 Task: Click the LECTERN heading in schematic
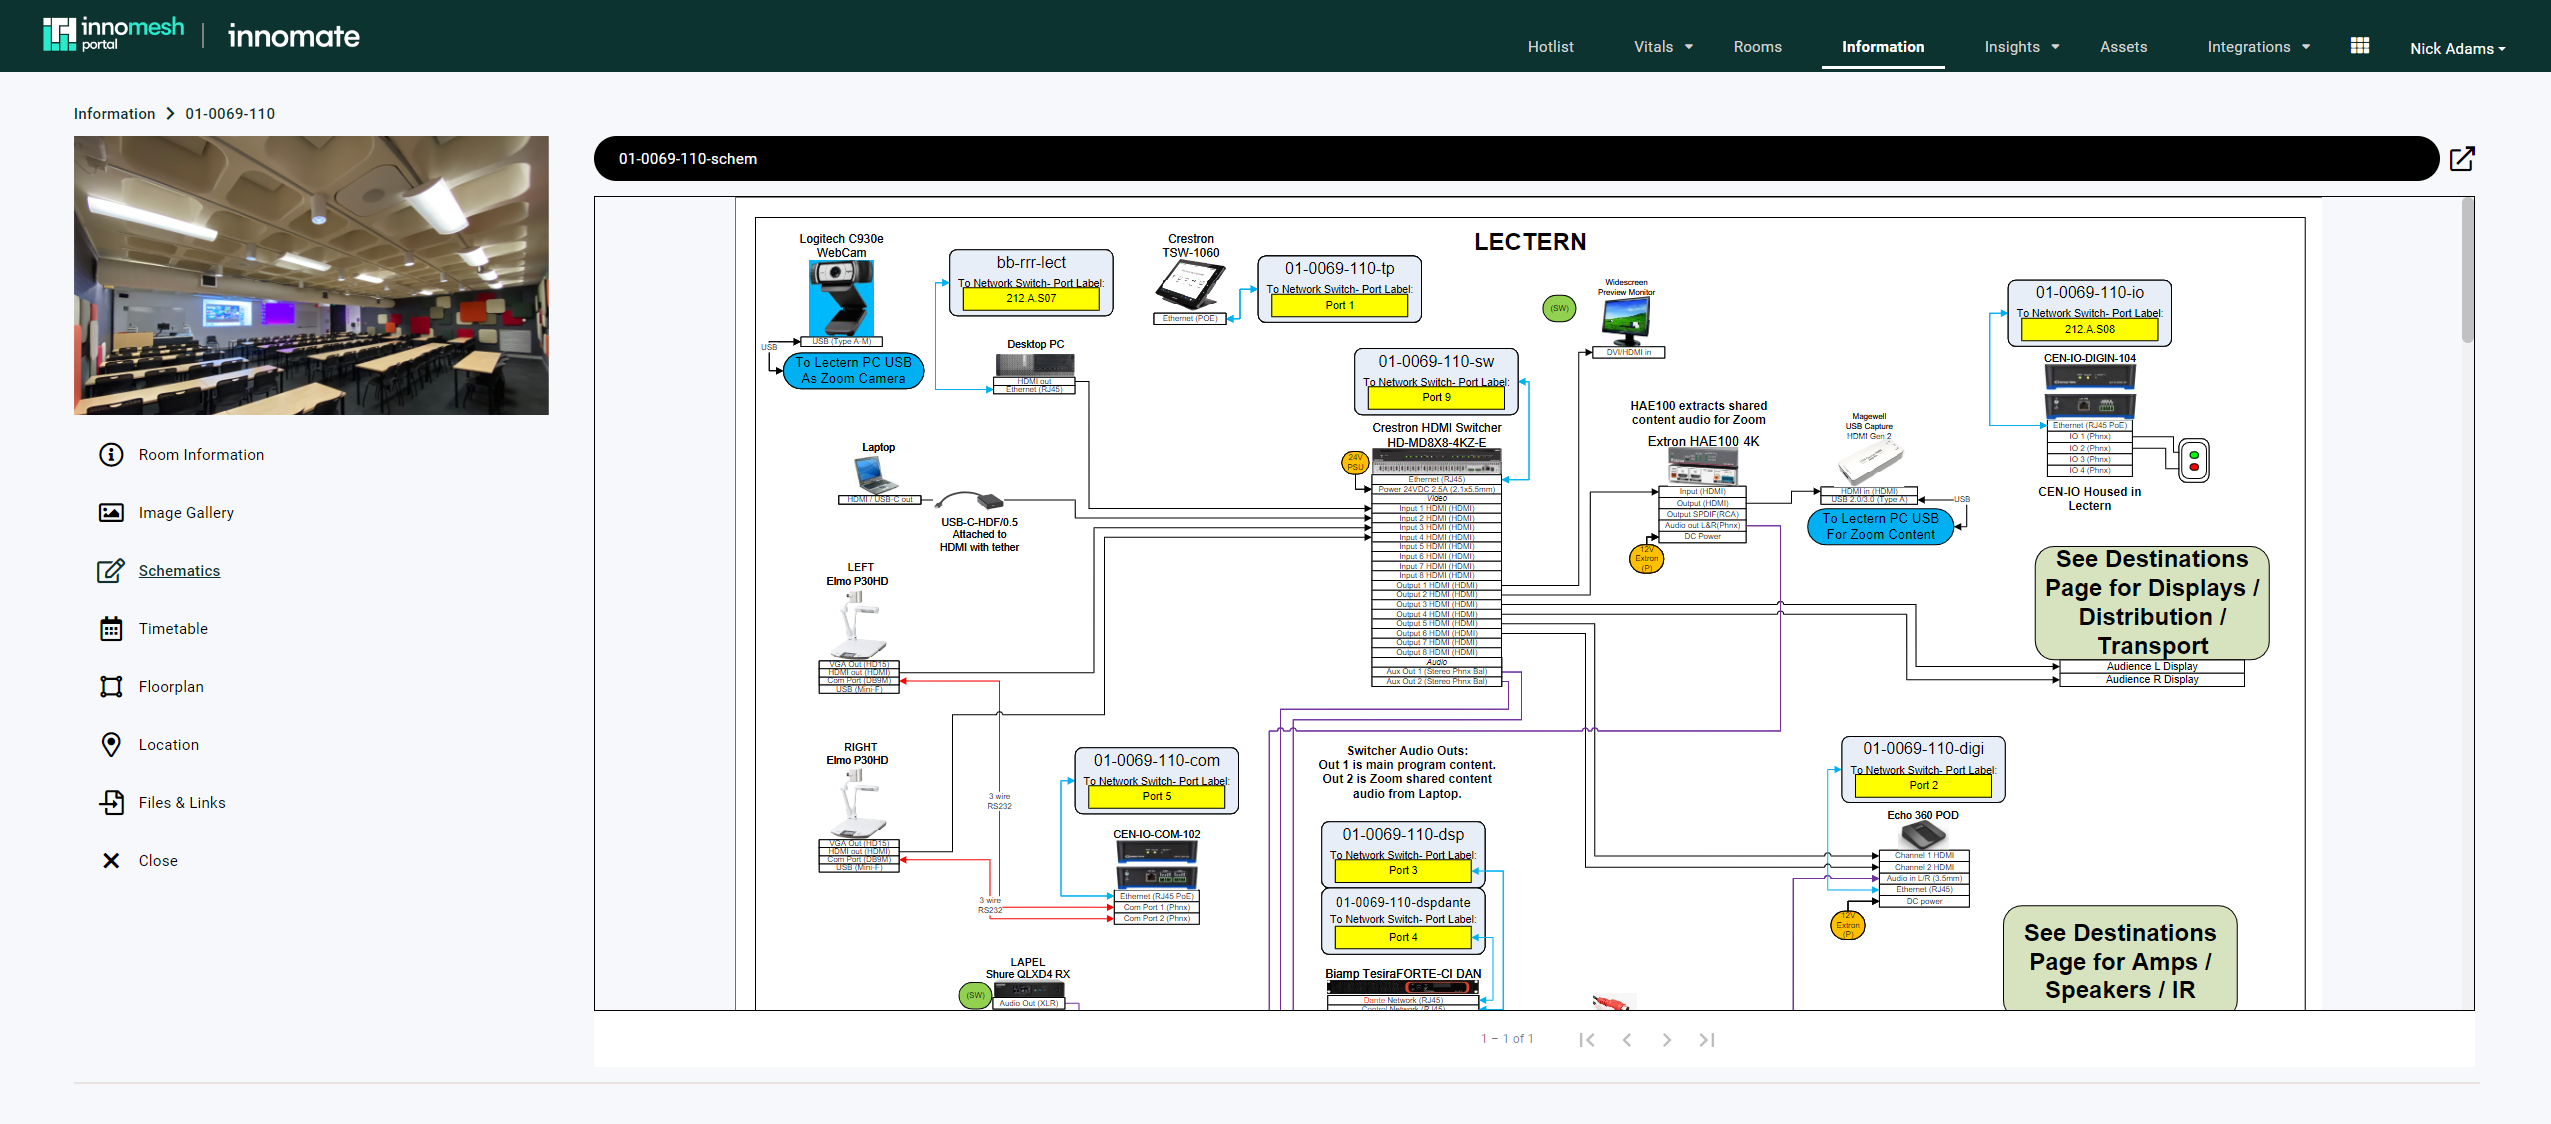point(1530,242)
